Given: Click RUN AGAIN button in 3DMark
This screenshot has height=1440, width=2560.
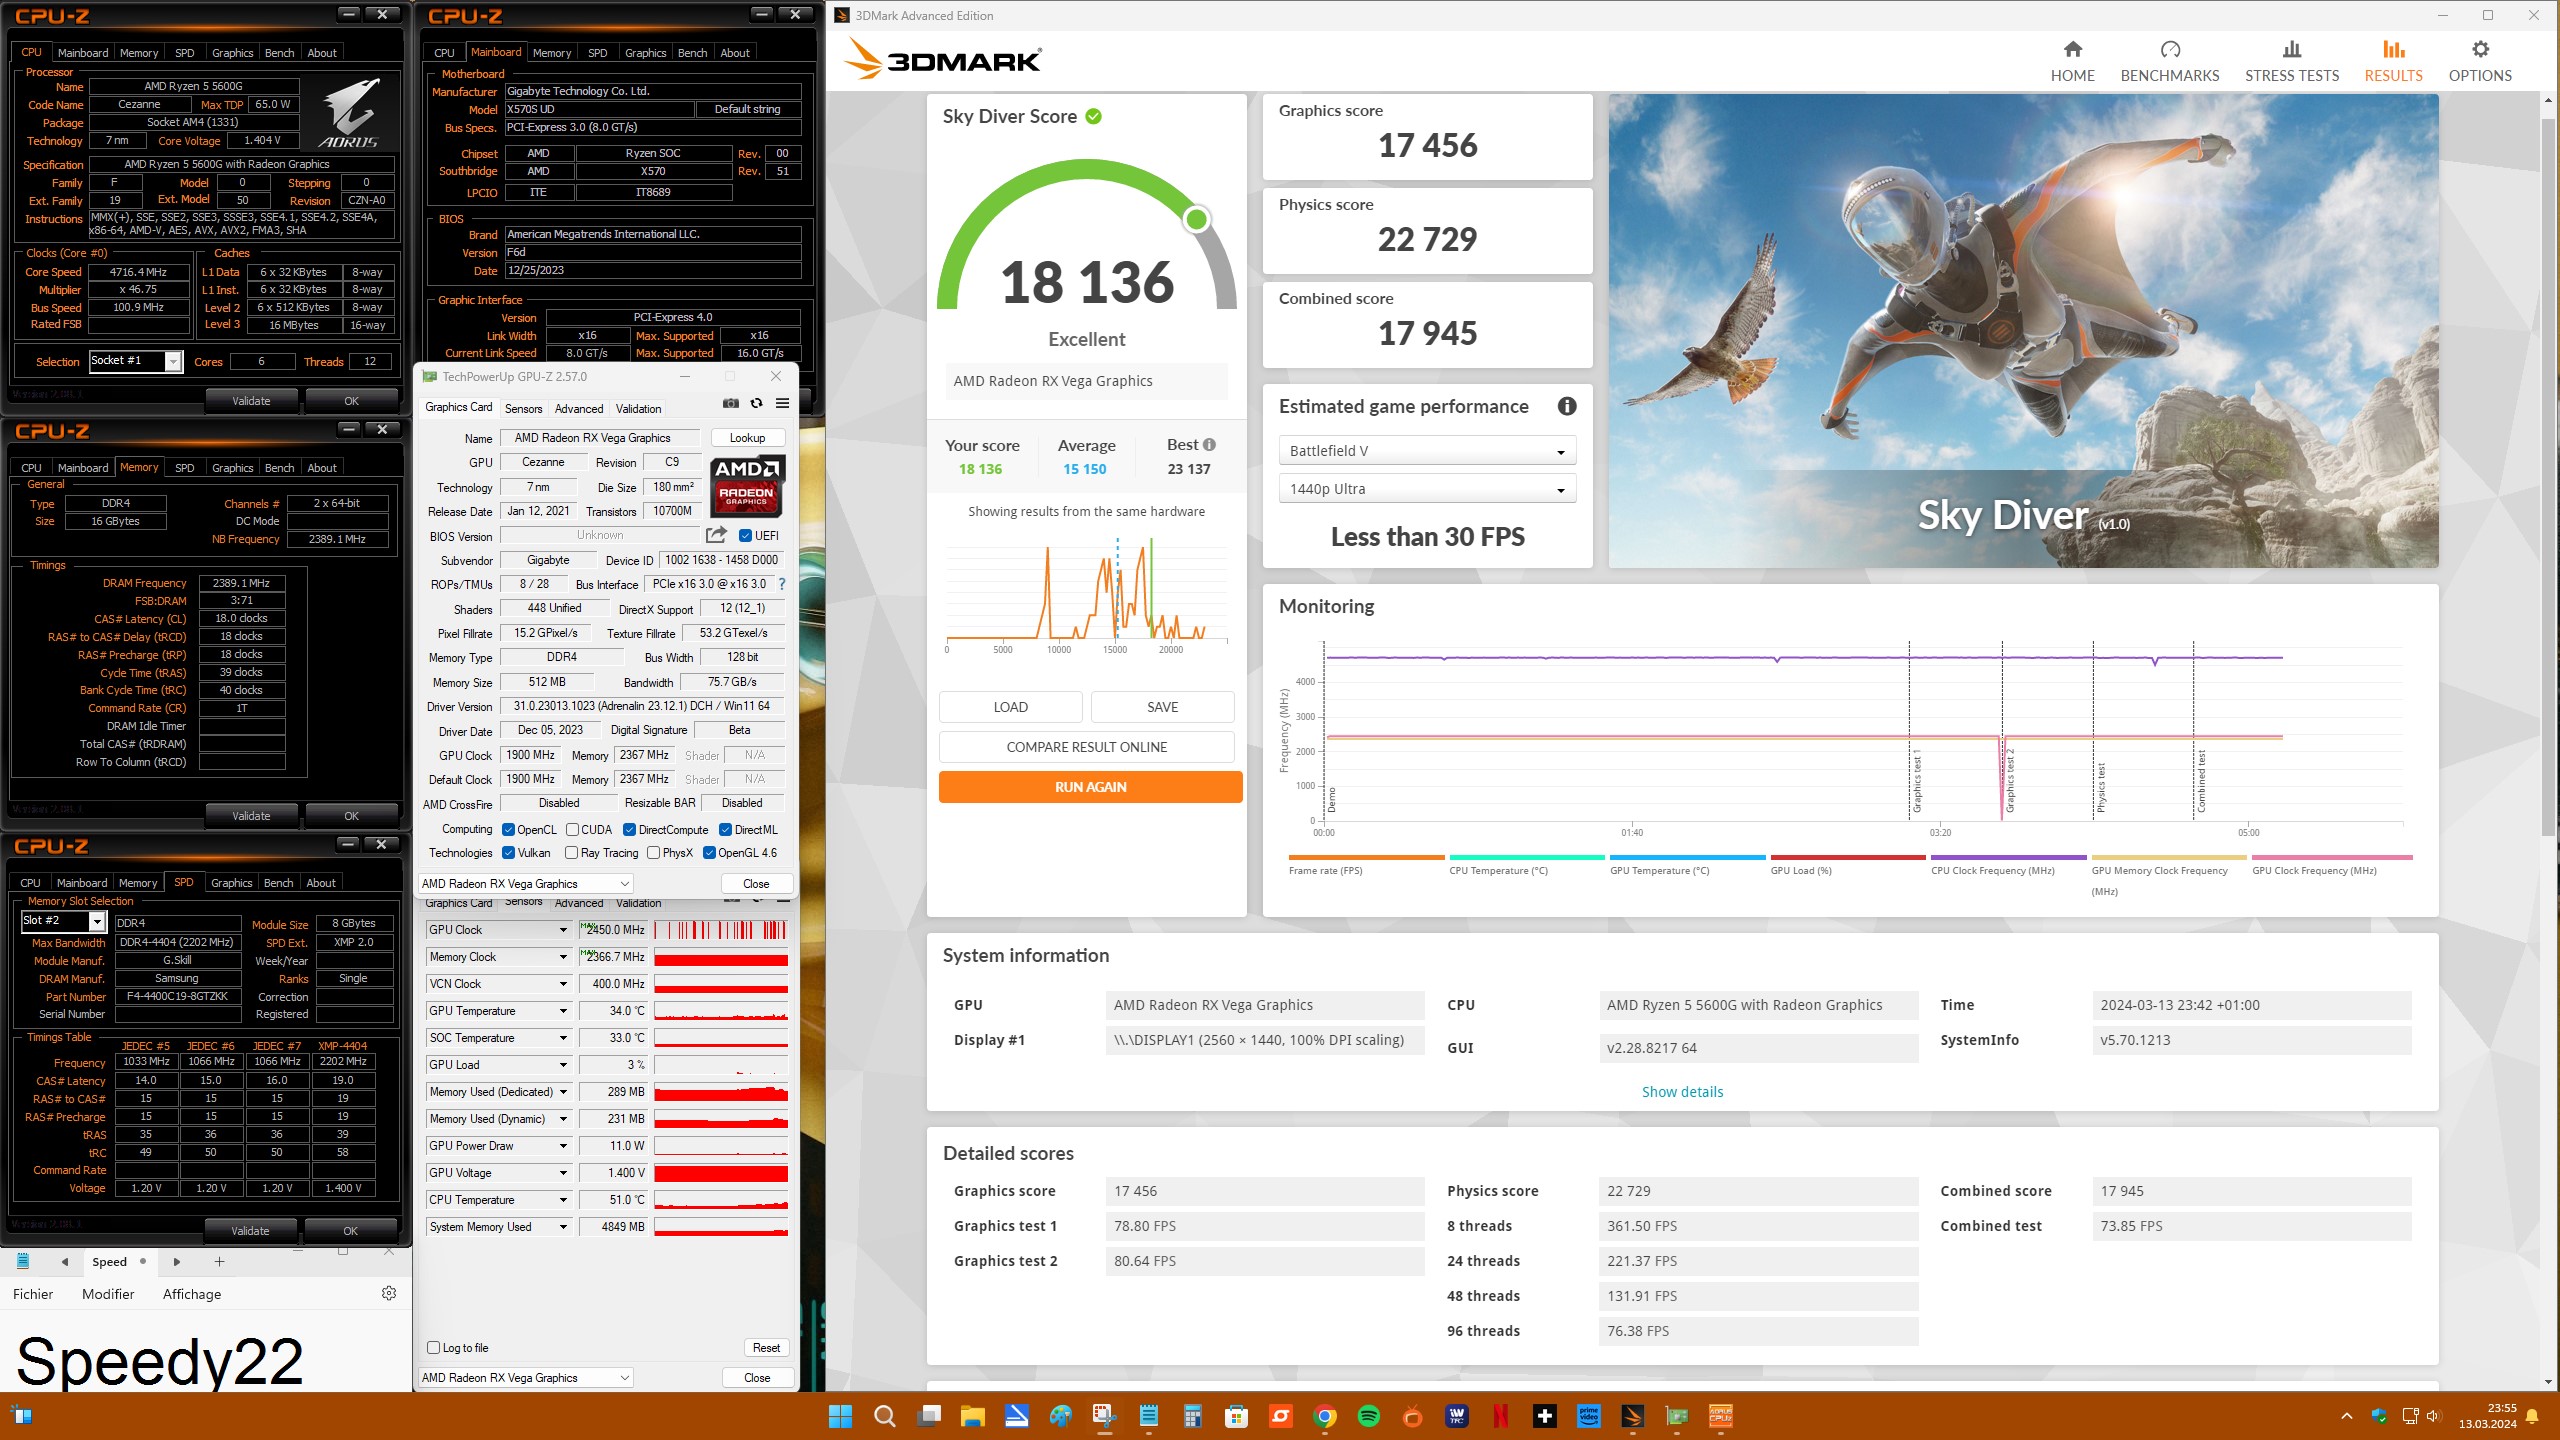Looking at the screenshot, I should coord(1090,787).
